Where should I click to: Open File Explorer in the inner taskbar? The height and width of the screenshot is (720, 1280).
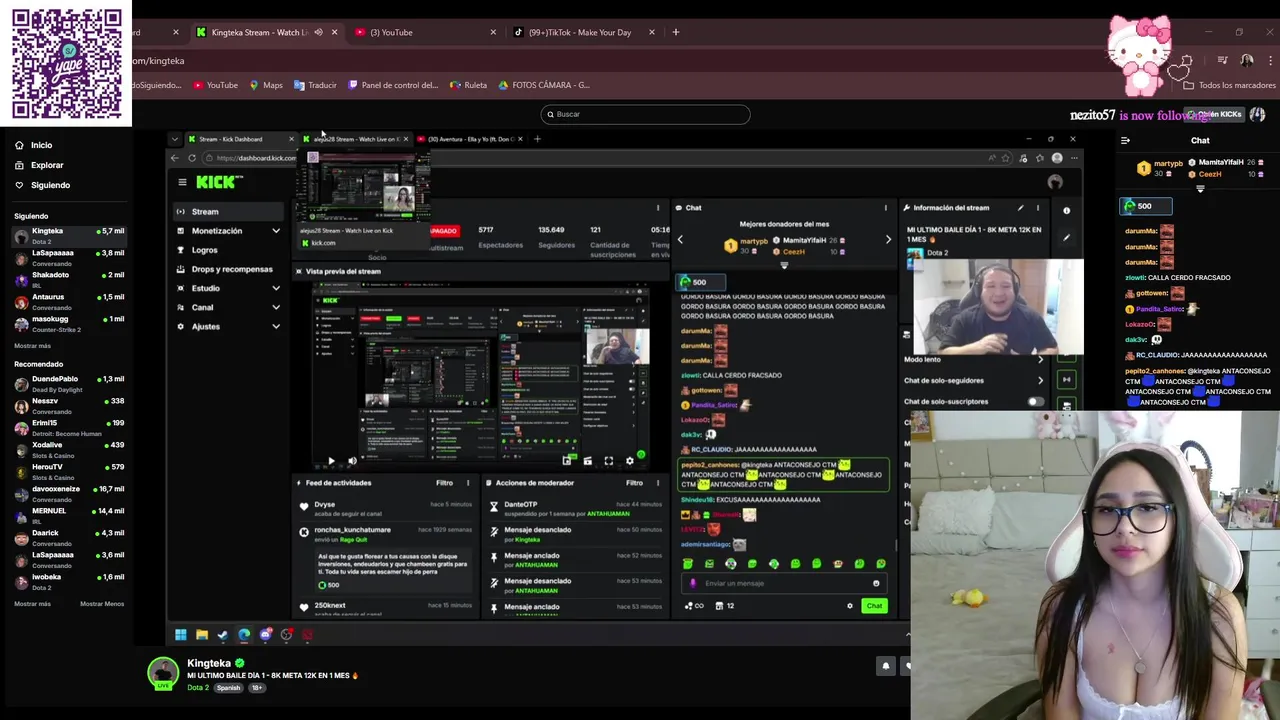coord(202,634)
